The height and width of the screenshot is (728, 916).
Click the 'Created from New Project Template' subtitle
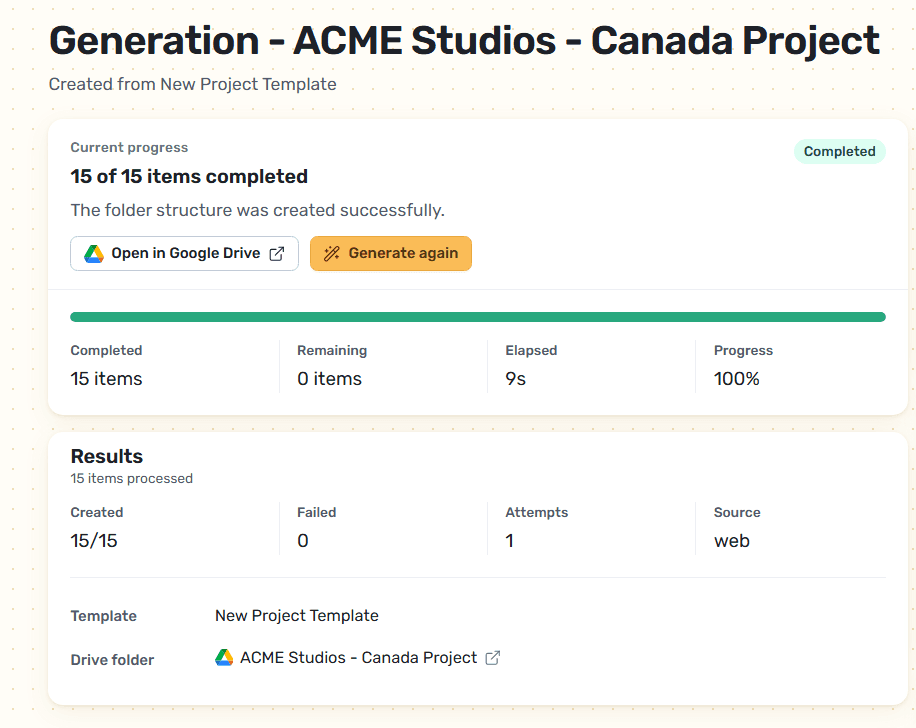(193, 84)
